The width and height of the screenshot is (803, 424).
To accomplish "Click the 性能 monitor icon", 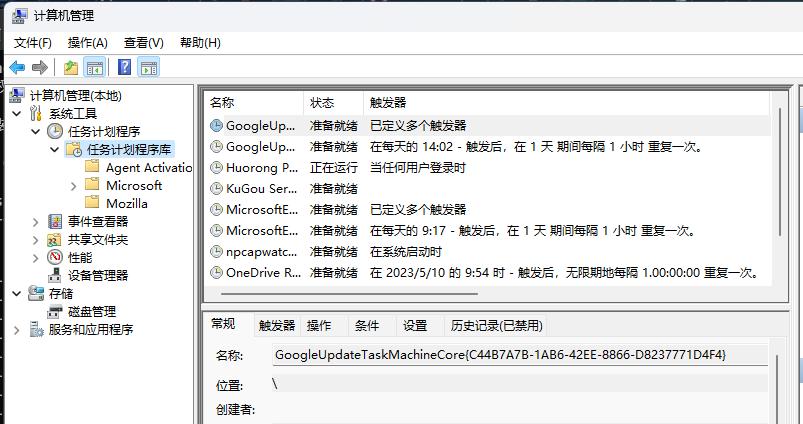I will tap(55, 257).
